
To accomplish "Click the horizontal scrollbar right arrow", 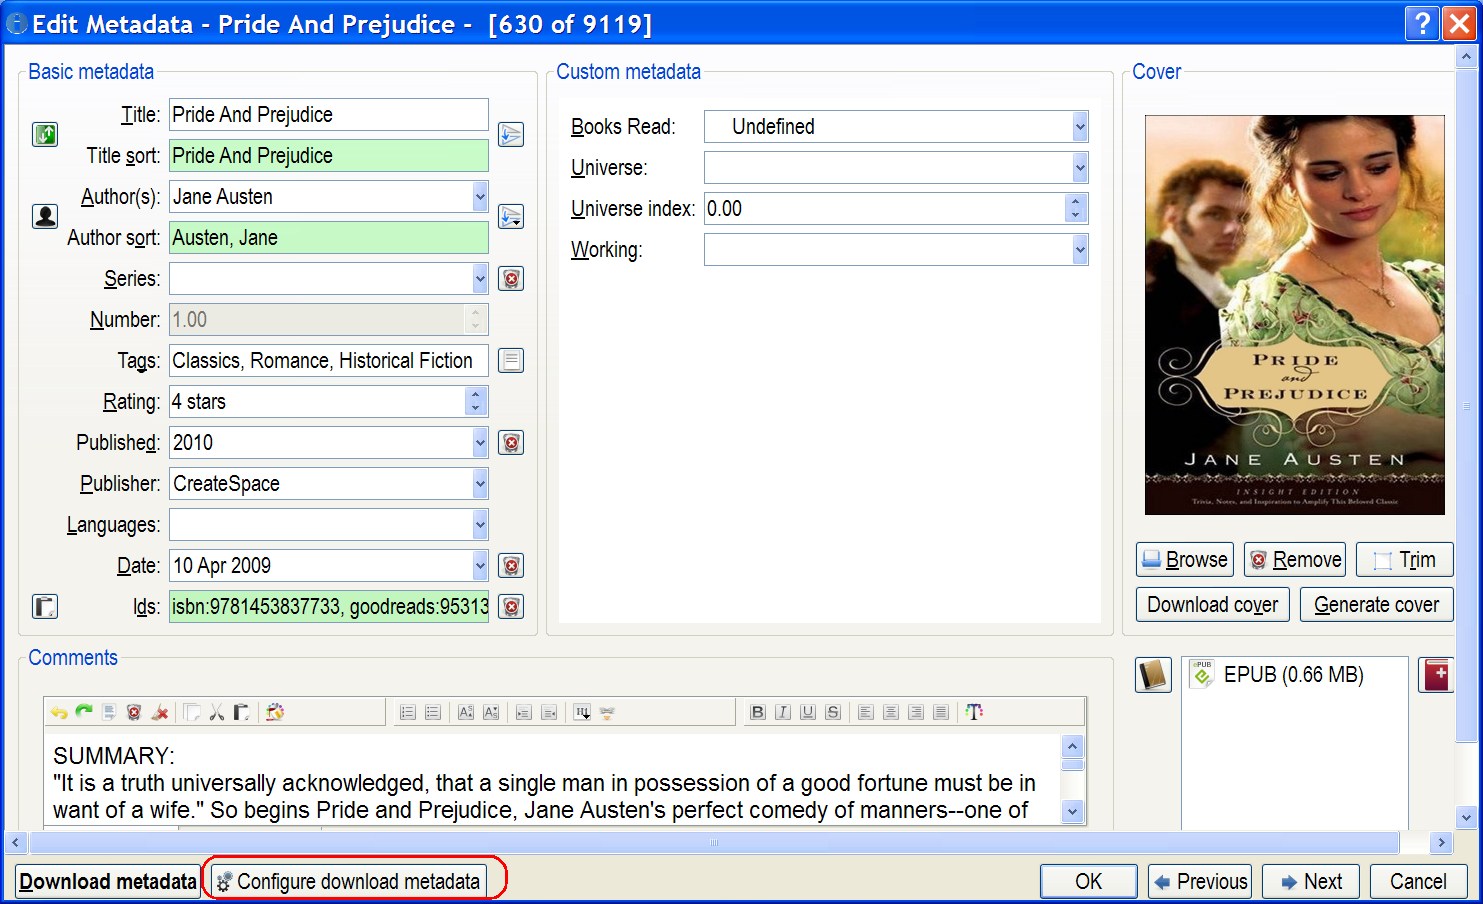I will click(x=1441, y=843).
